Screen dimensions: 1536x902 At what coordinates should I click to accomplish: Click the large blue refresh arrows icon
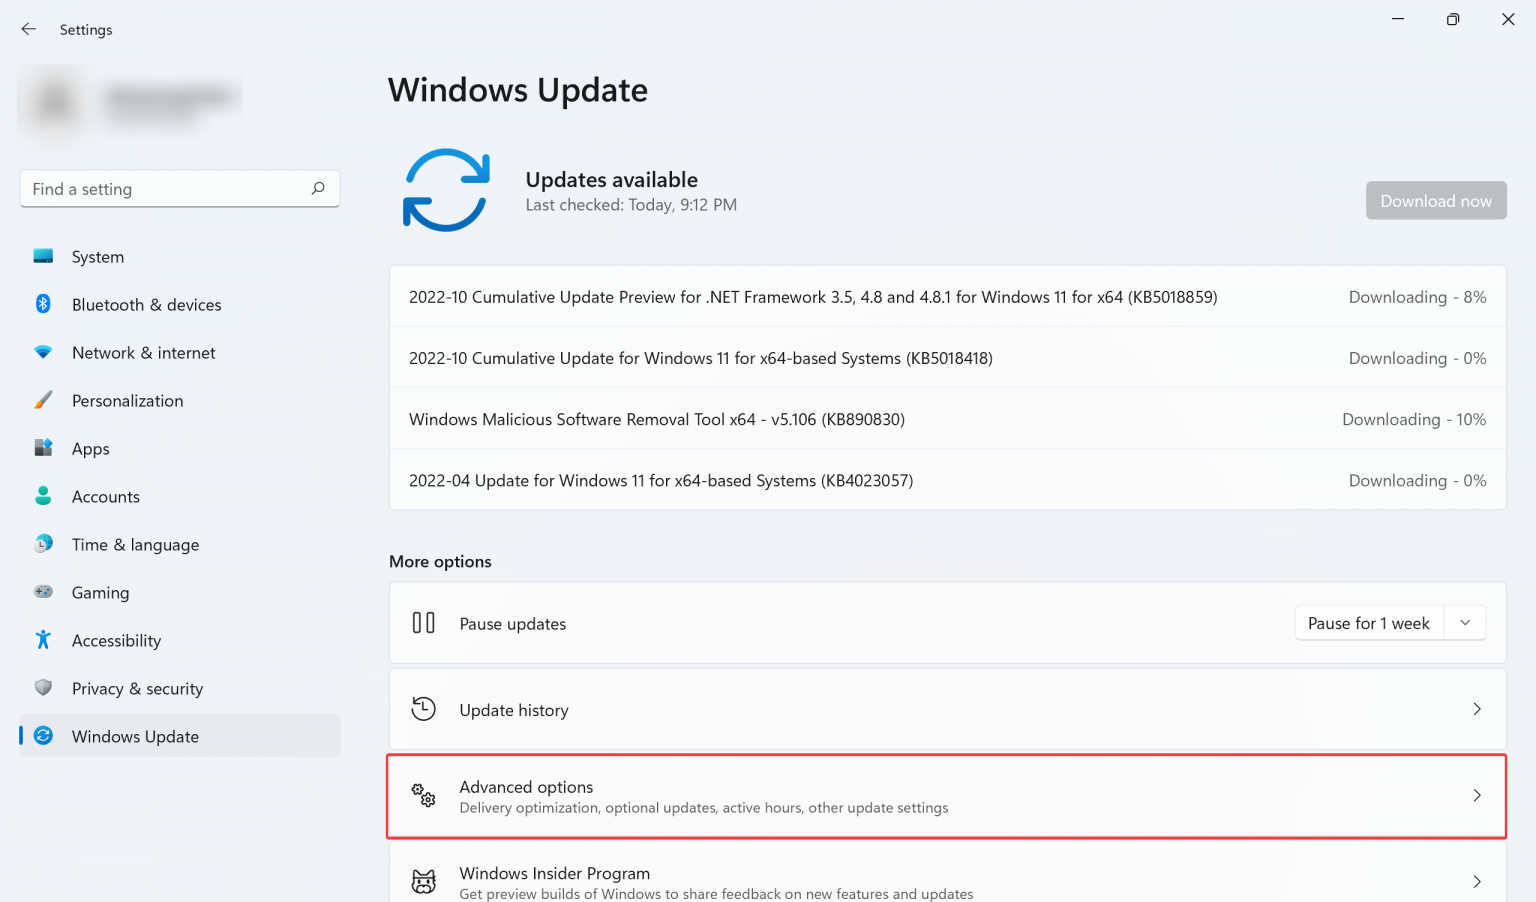point(446,190)
